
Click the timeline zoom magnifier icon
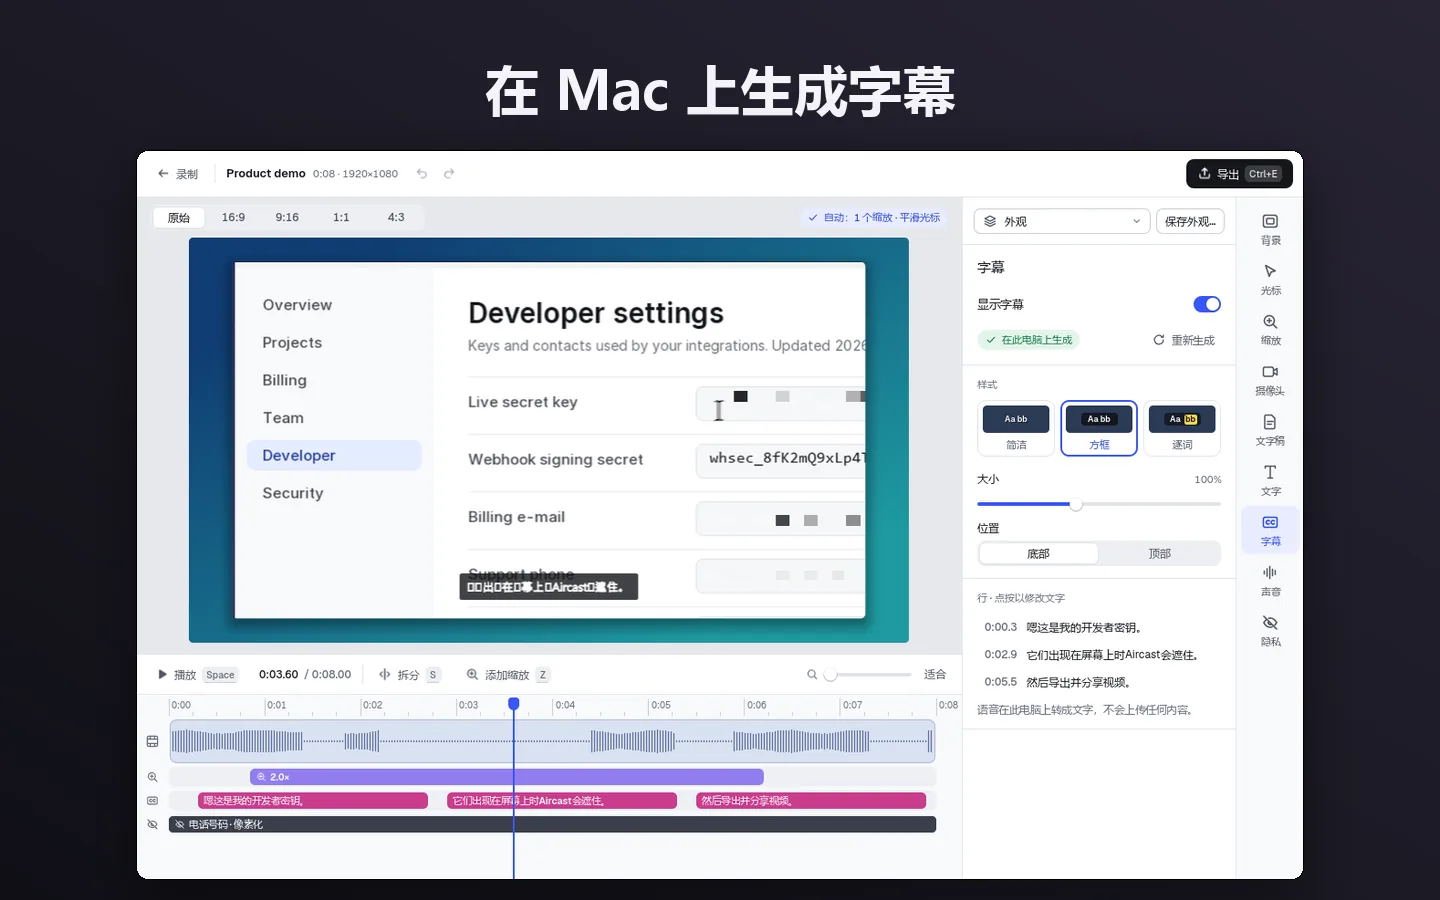click(812, 675)
